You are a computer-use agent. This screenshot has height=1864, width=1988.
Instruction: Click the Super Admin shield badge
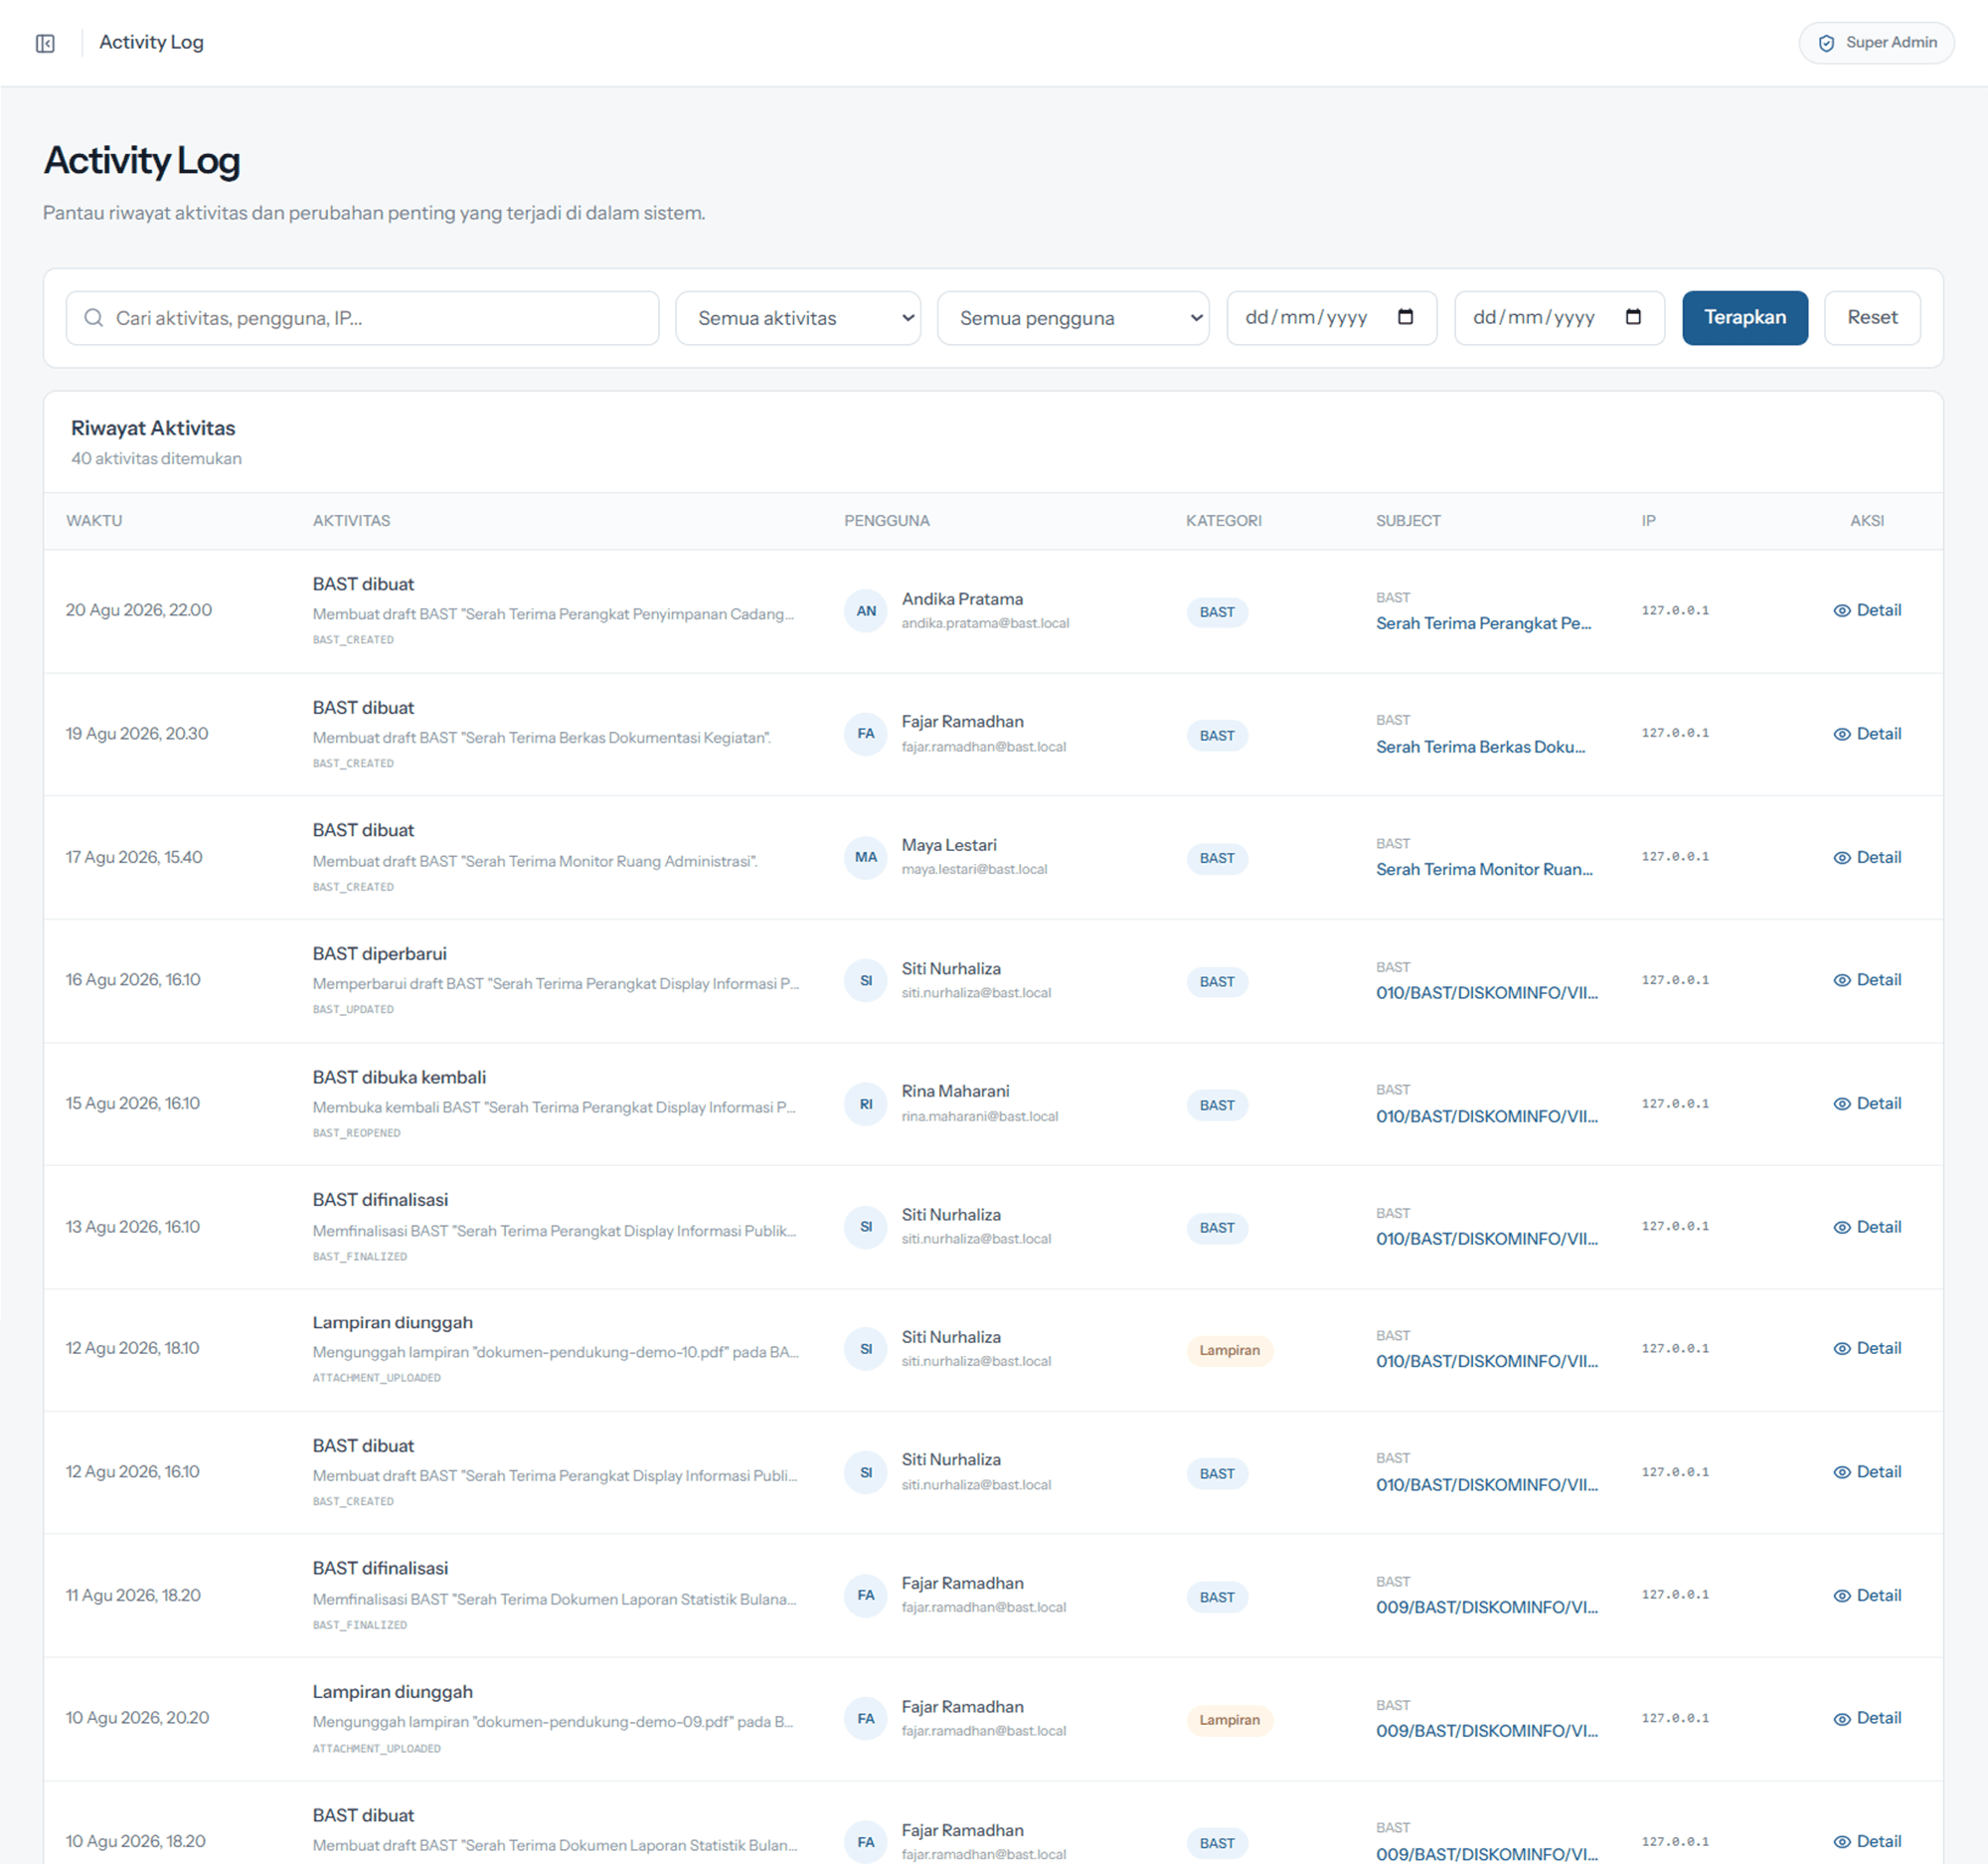1876,43
